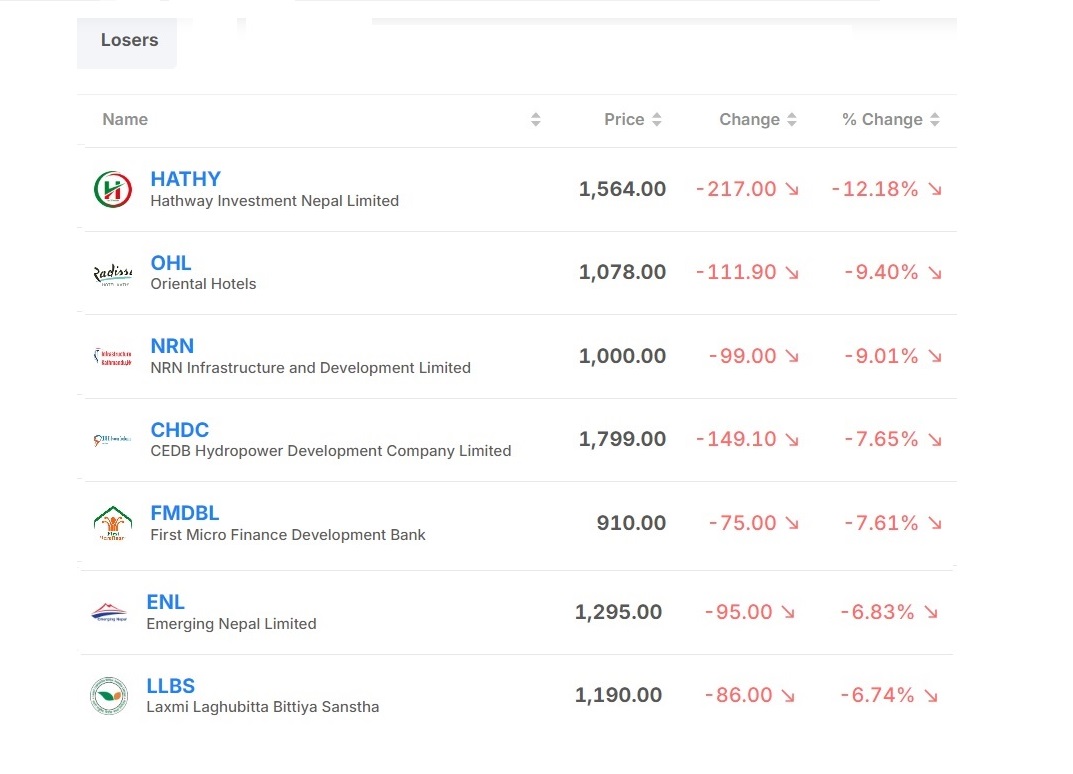Click the down arrow beside CHDC's -7.65%
The width and height of the screenshot is (1073, 774).
935,440
